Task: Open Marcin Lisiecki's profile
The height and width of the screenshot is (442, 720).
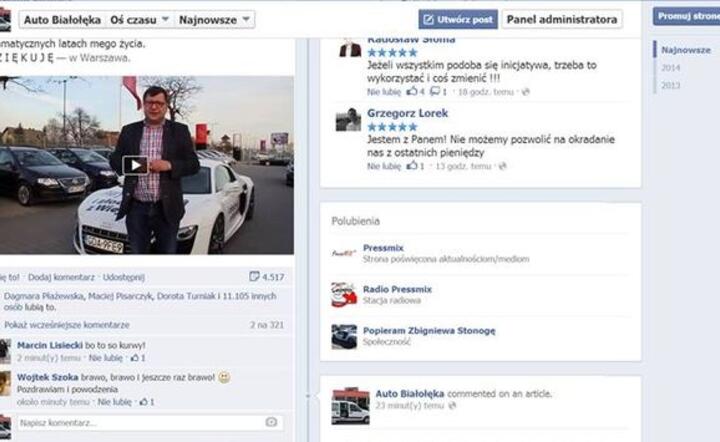Action: (x=50, y=345)
